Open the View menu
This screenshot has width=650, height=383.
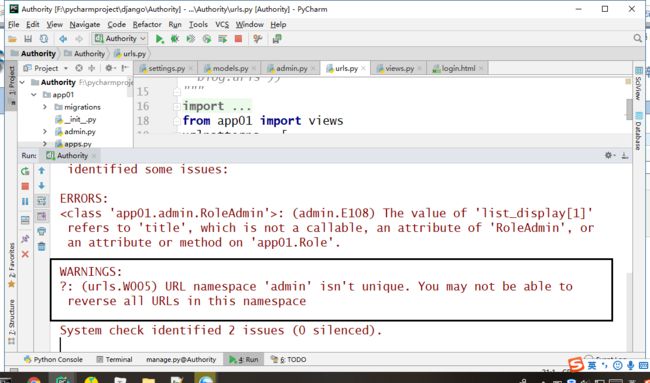tap(54, 24)
